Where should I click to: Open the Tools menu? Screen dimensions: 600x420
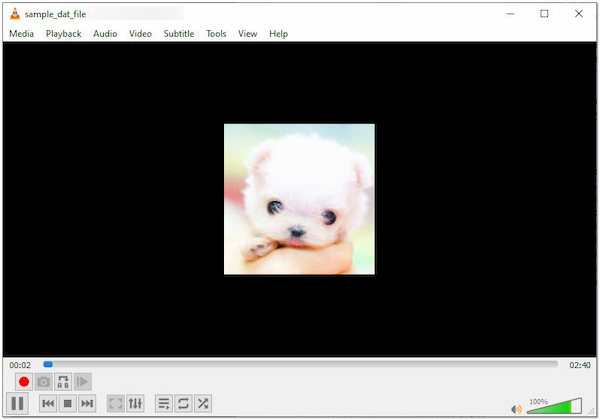[x=216, y=34]
